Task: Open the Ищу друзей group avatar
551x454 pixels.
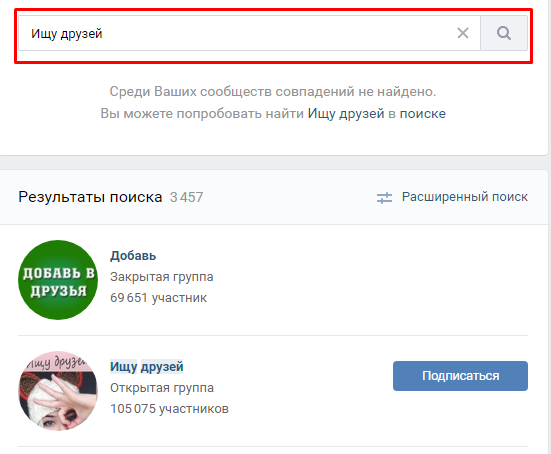Action: [58, 391]
